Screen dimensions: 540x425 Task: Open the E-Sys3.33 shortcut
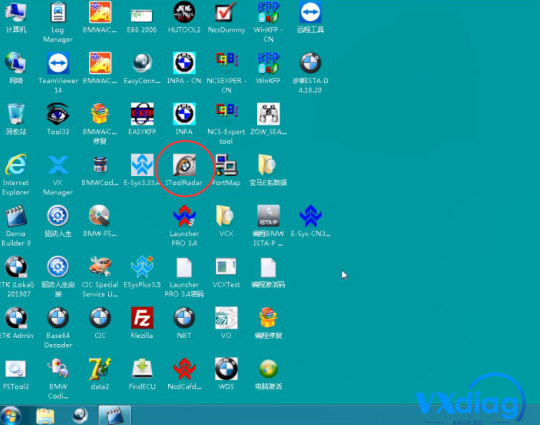tap(142, 165)
